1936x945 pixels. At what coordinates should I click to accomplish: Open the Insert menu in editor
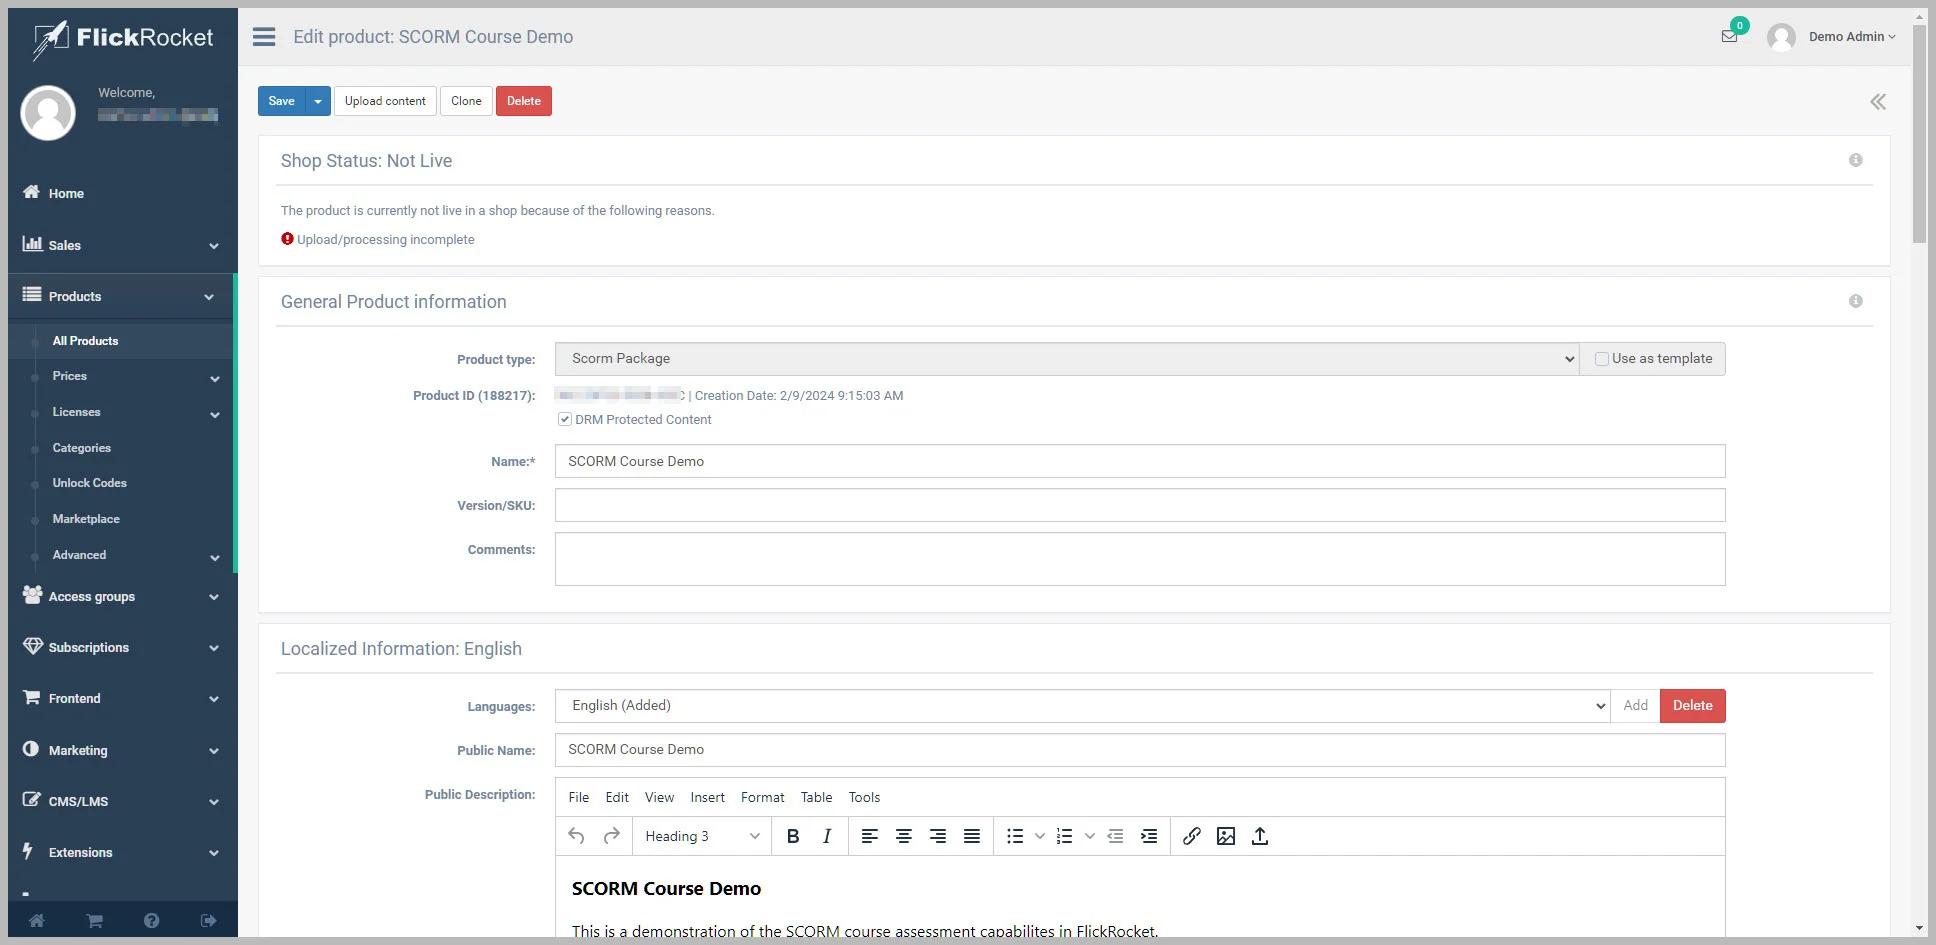[x=707, y=797]
